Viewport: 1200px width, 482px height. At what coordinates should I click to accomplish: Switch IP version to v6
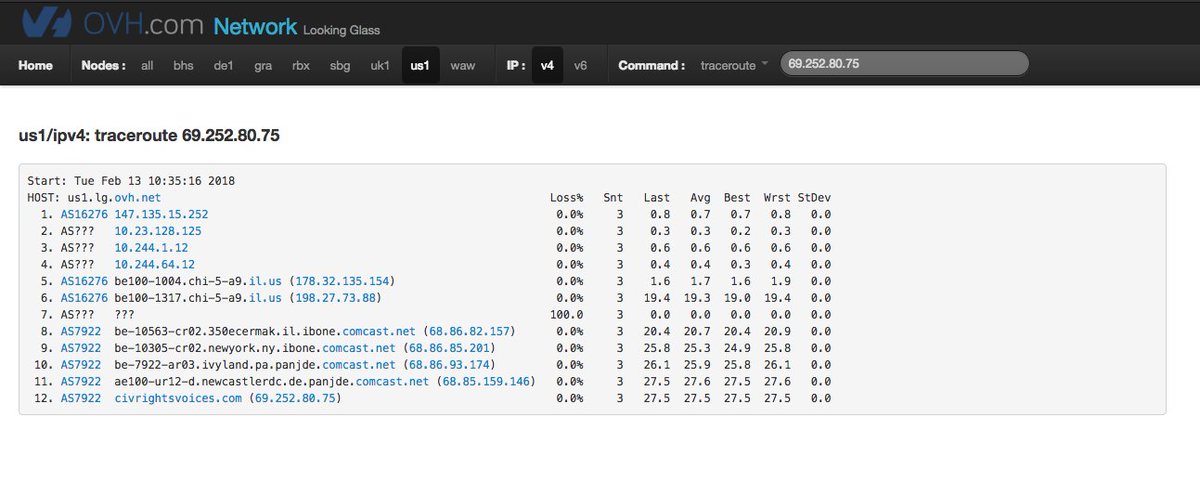[580, 65]
